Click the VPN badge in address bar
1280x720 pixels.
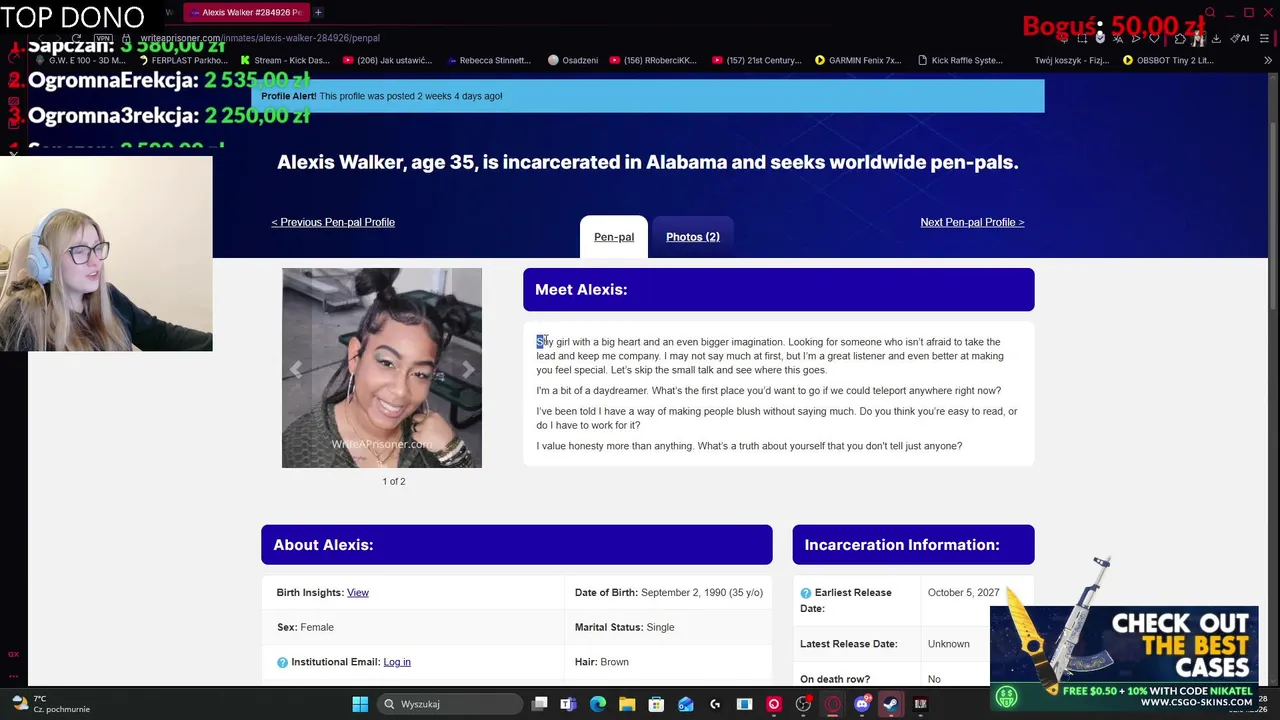pos(103,38)
